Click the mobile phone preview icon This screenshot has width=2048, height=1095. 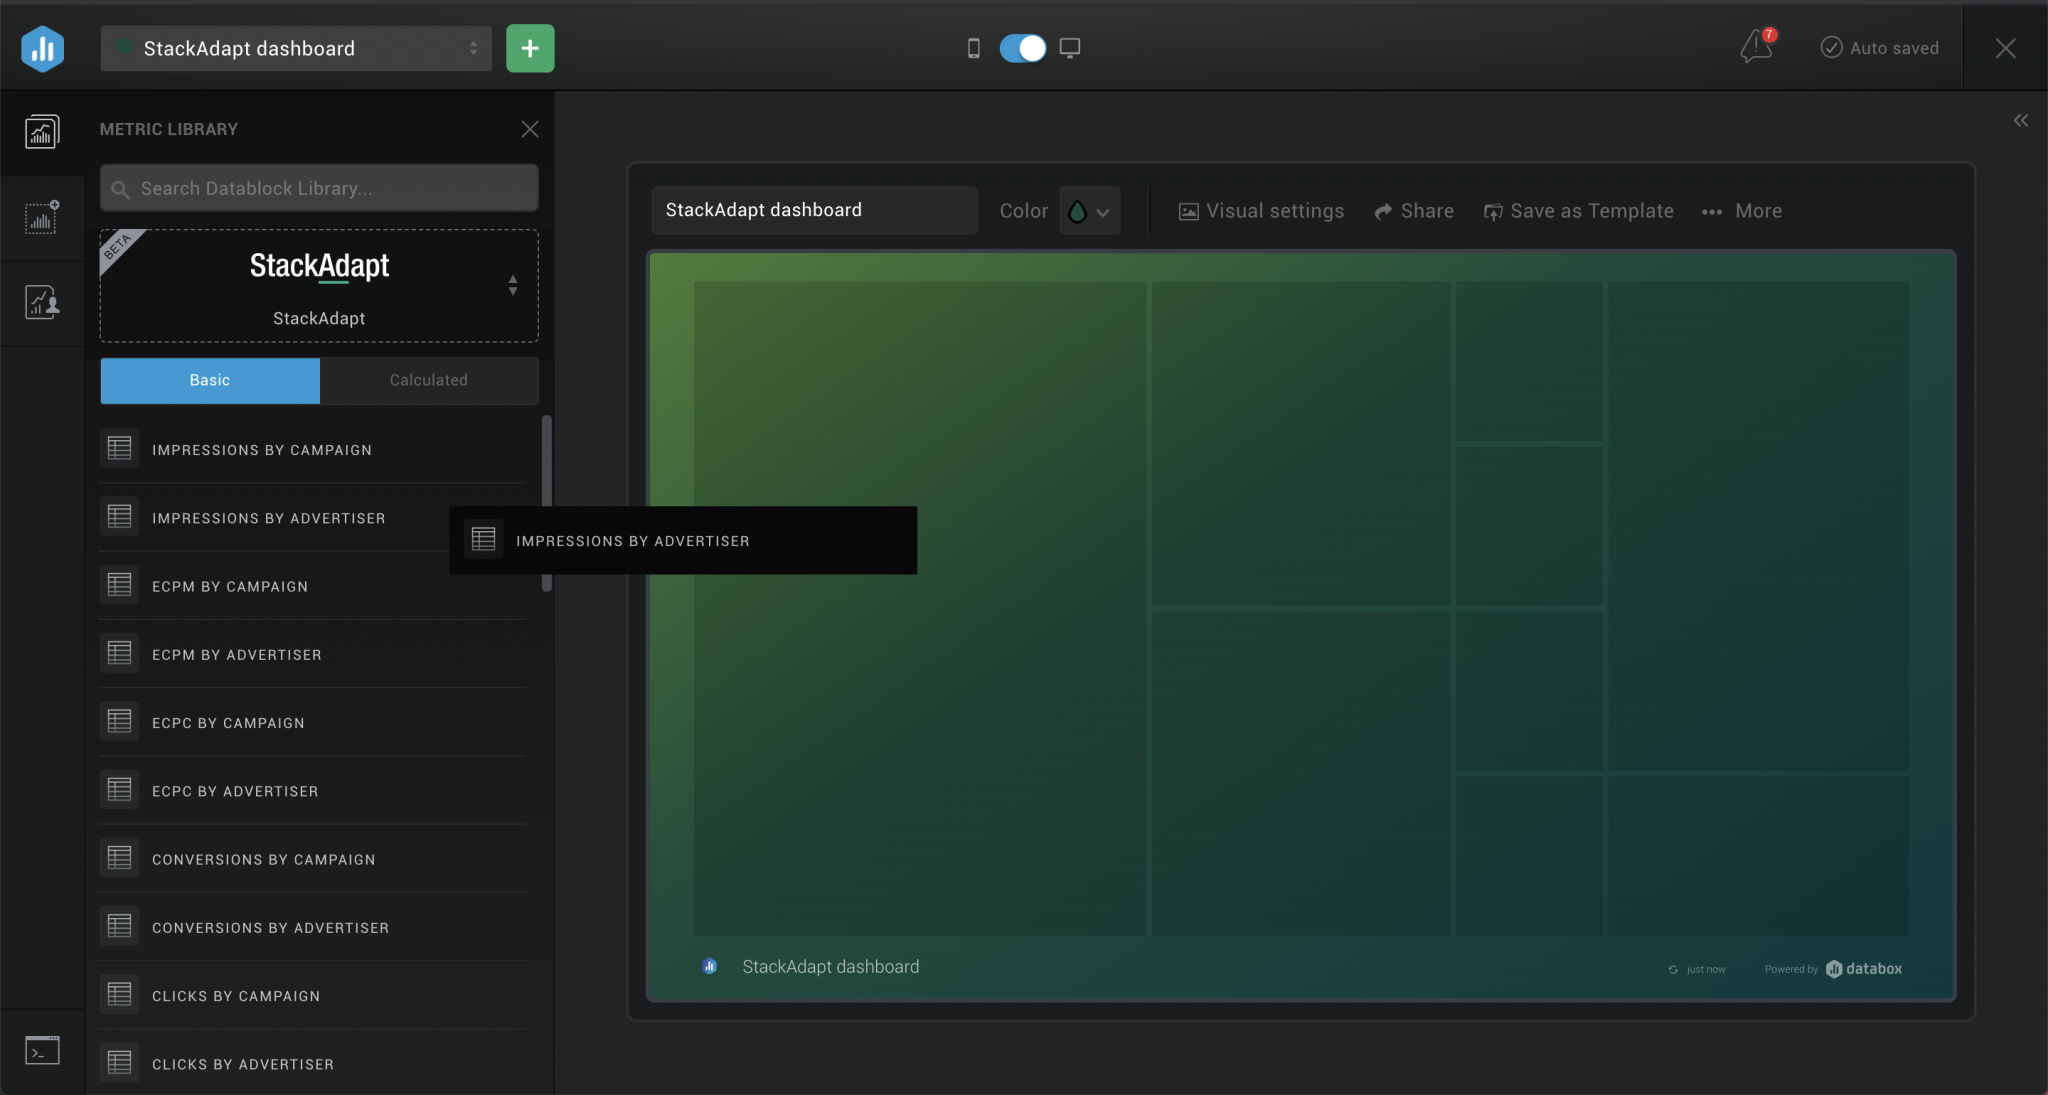(x=973, y=47)
